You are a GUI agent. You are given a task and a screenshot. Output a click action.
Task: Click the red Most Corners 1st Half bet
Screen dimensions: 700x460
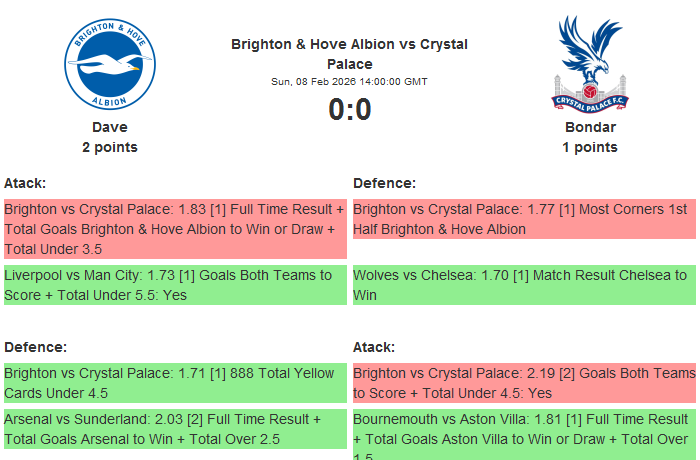point(524,219)
